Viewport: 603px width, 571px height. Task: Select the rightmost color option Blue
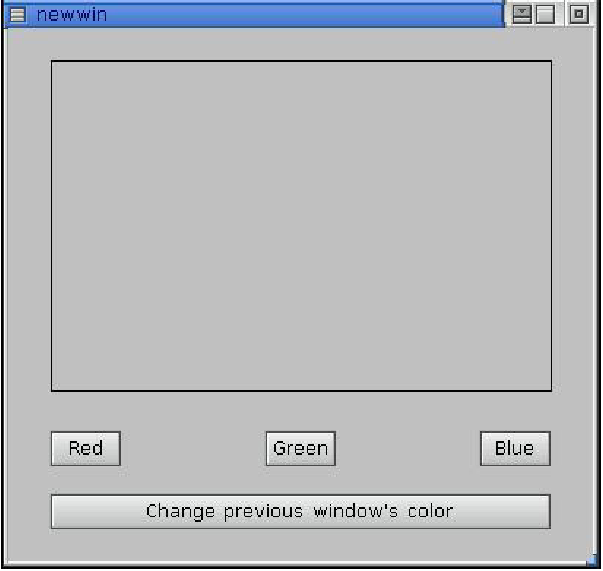[x=515, y=448]
